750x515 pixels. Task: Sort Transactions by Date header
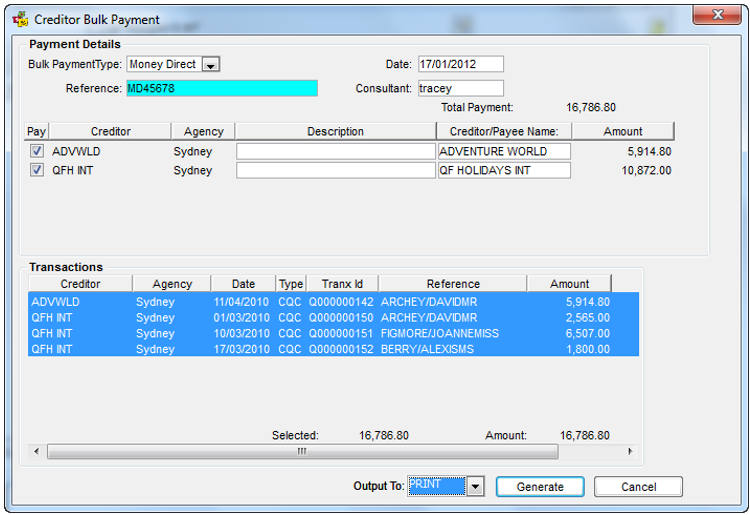[x=243, y=284]
